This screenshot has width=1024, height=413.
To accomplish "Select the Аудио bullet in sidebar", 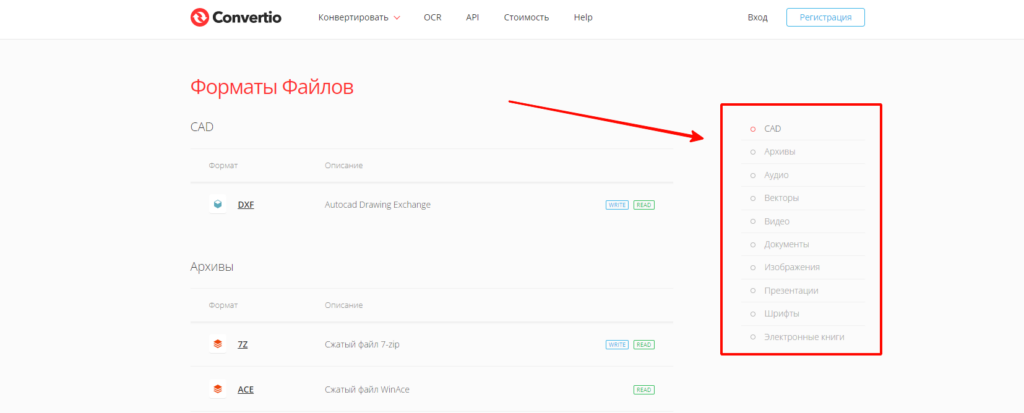I will [x=753, y=176].
